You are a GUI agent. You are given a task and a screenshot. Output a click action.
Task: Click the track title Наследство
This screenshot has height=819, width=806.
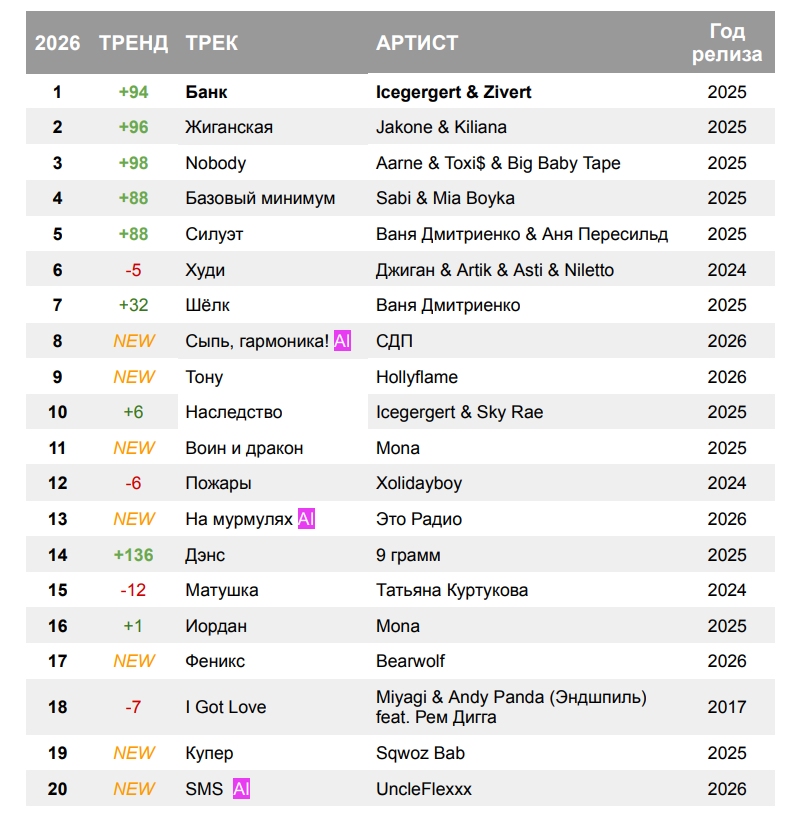click(234, 412)
